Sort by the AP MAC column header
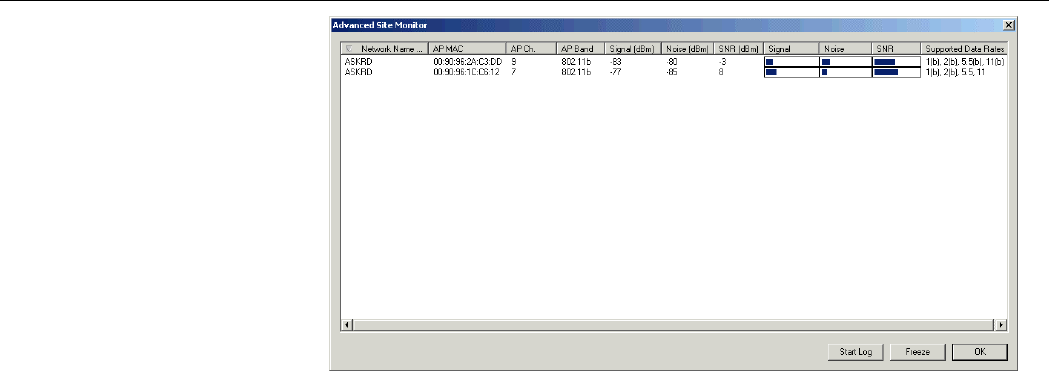The height and width of the screenshot is (371, 1049). [467, 49]
